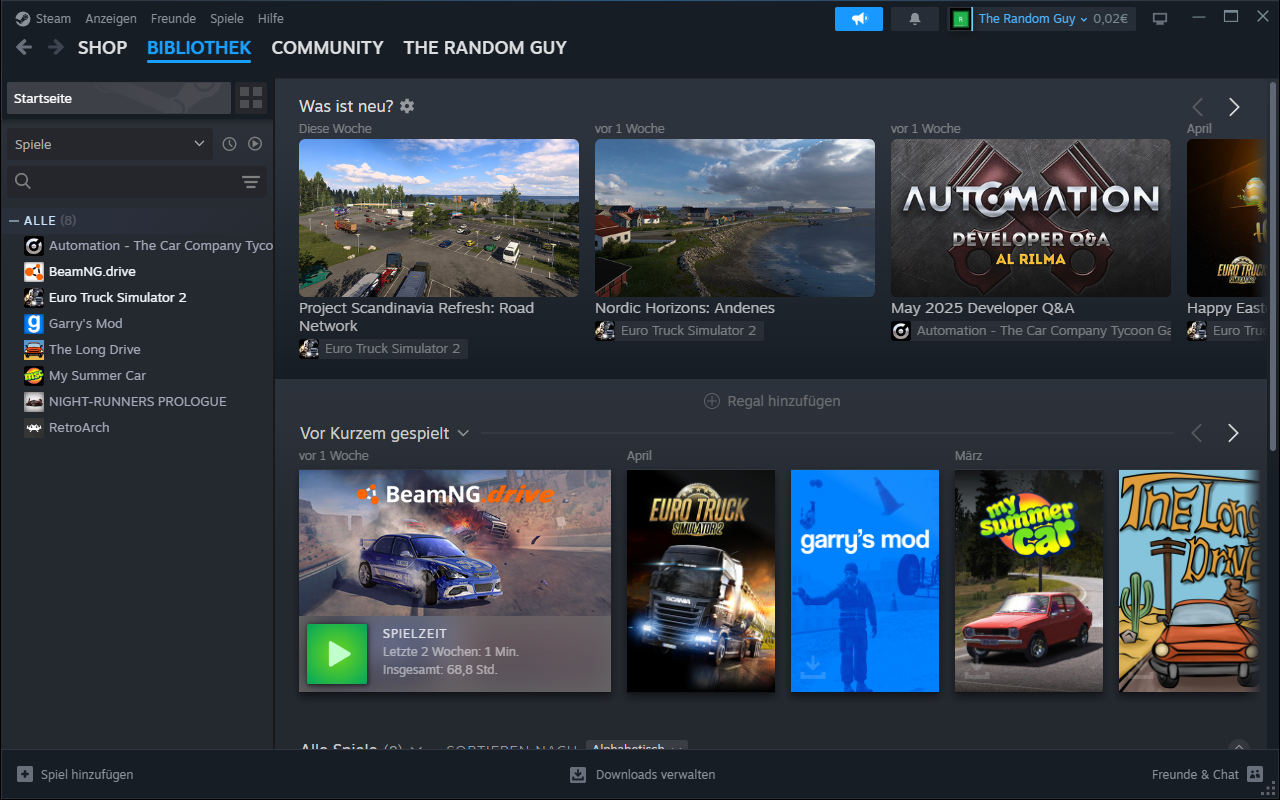1280x800 pixels.
Task: Click the recent activity clock icon
Action: (x=229, y=144)
